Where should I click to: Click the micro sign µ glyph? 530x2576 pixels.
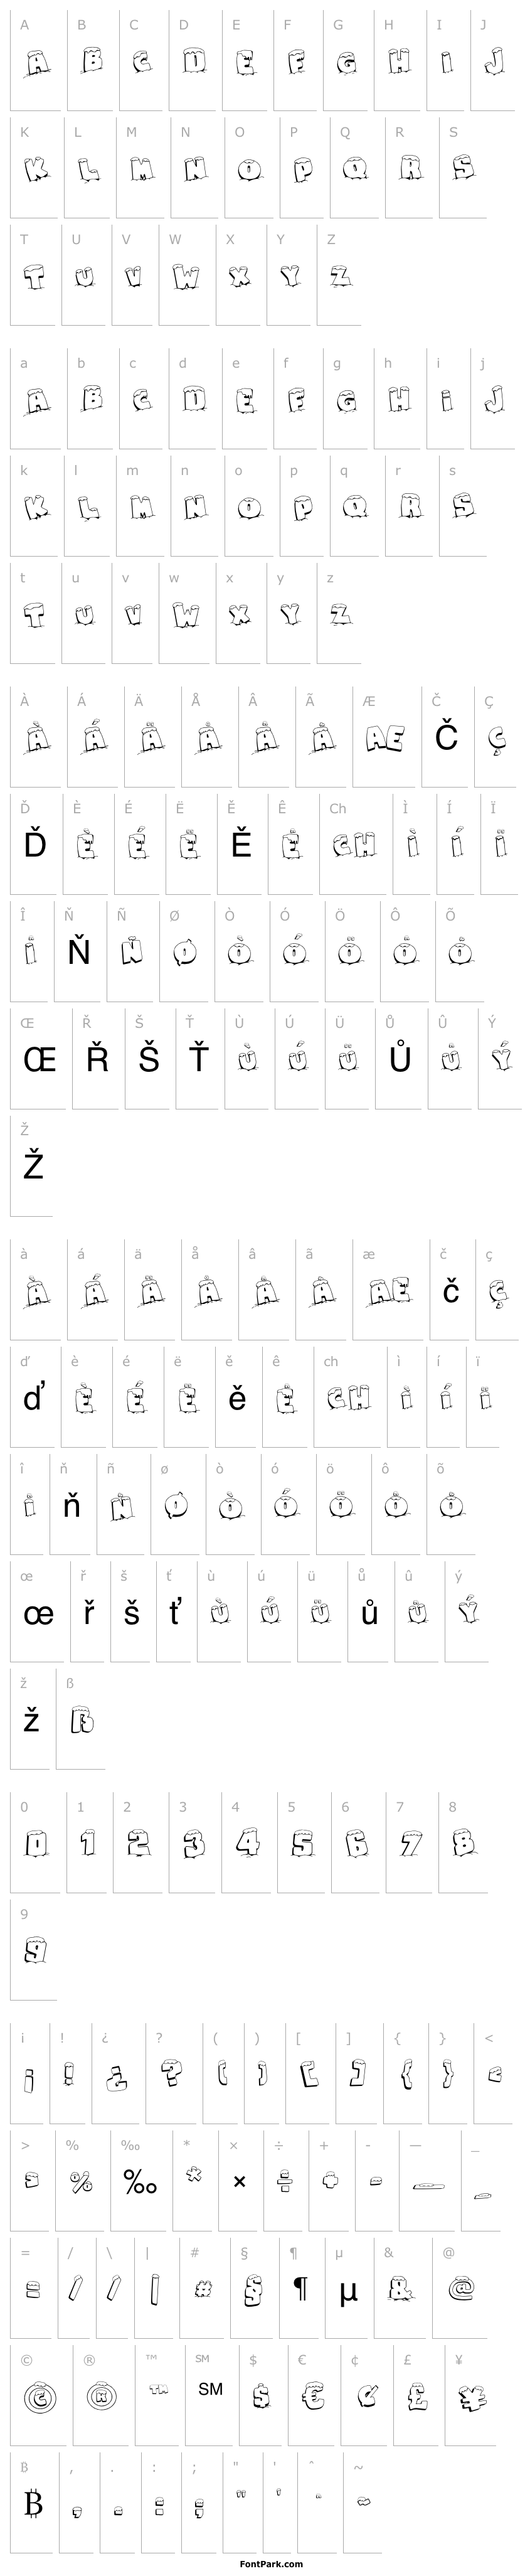tap(348, 2285)
